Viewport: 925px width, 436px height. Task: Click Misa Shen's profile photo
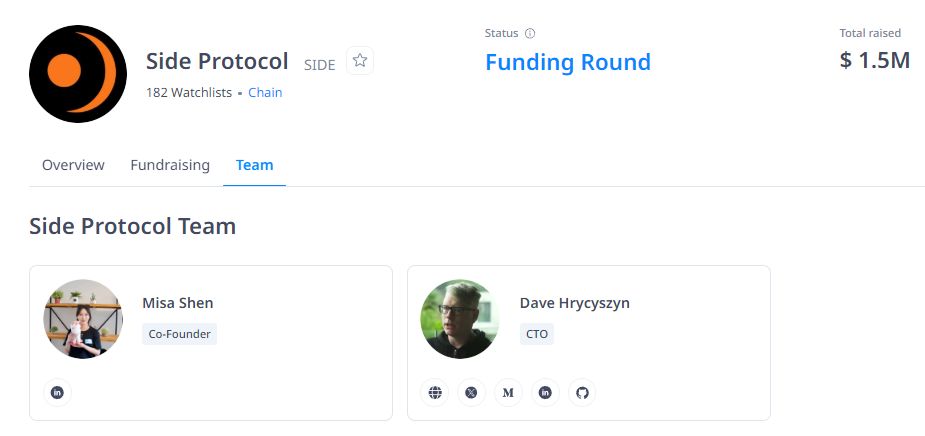(83, 319)
